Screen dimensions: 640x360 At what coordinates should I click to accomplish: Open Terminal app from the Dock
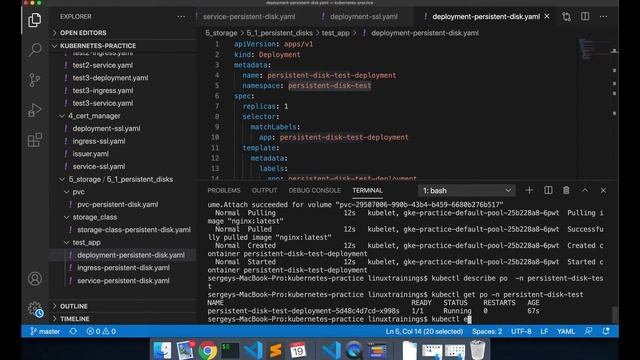pyautogui.click(x=230, y=350)
